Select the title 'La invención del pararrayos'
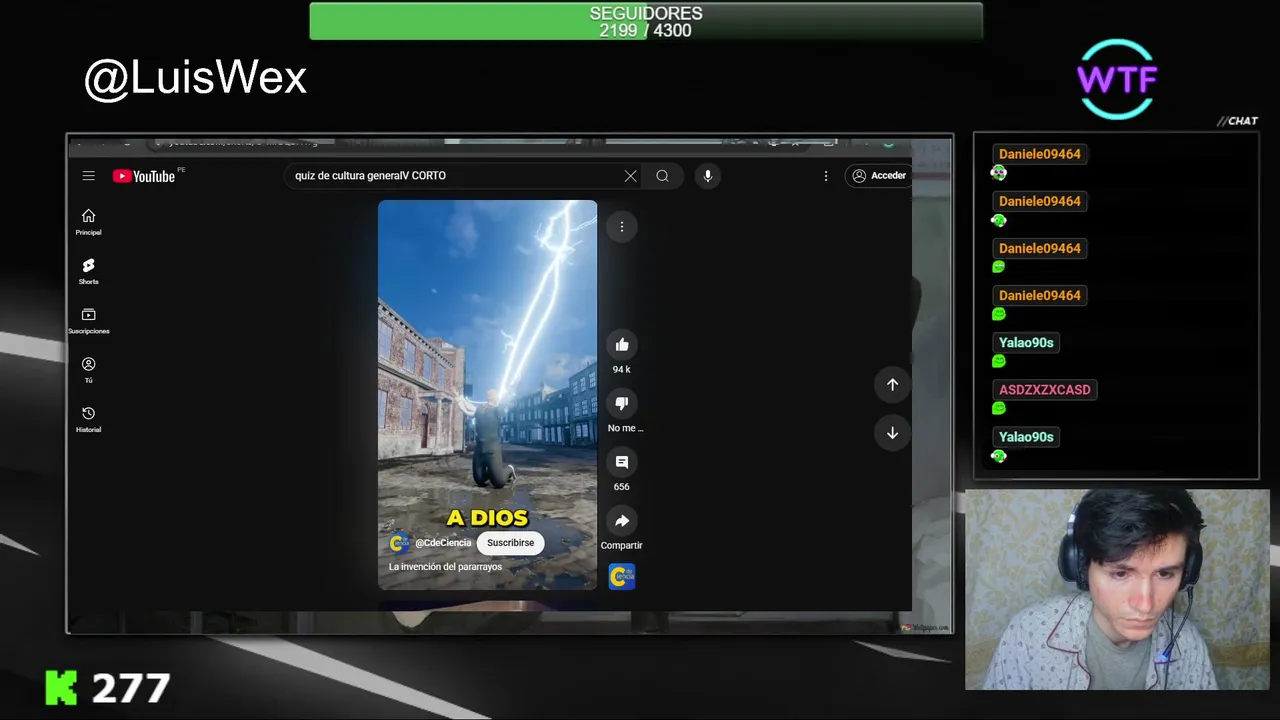The image size is (1280, 720). 445,567
